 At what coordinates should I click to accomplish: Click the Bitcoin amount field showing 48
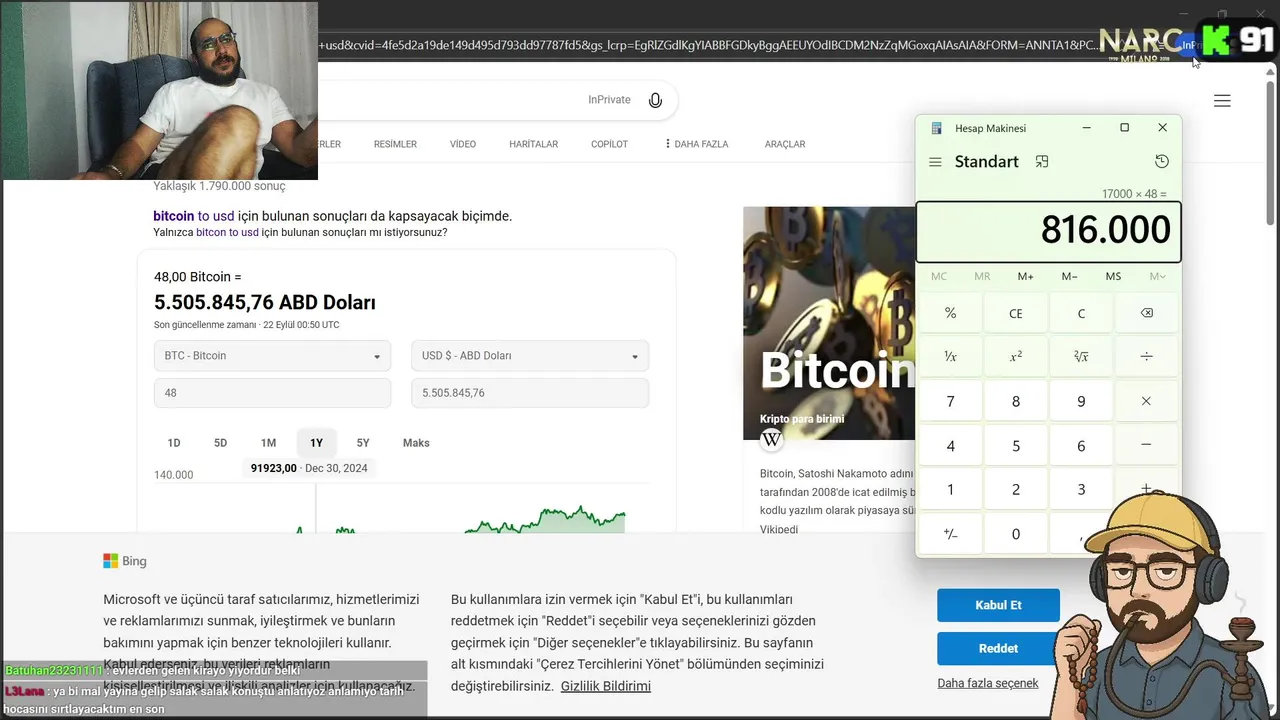(x=272, y=393)
